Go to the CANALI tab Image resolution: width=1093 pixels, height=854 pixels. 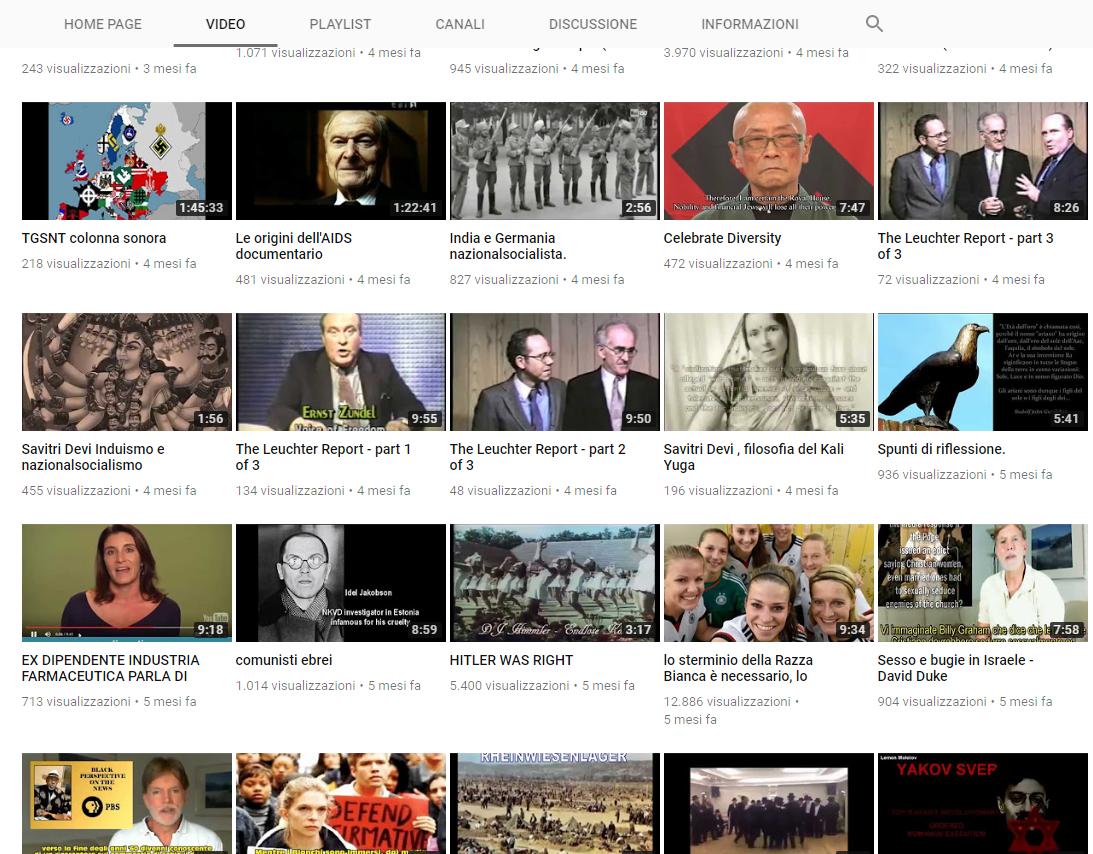pos(460,24)
